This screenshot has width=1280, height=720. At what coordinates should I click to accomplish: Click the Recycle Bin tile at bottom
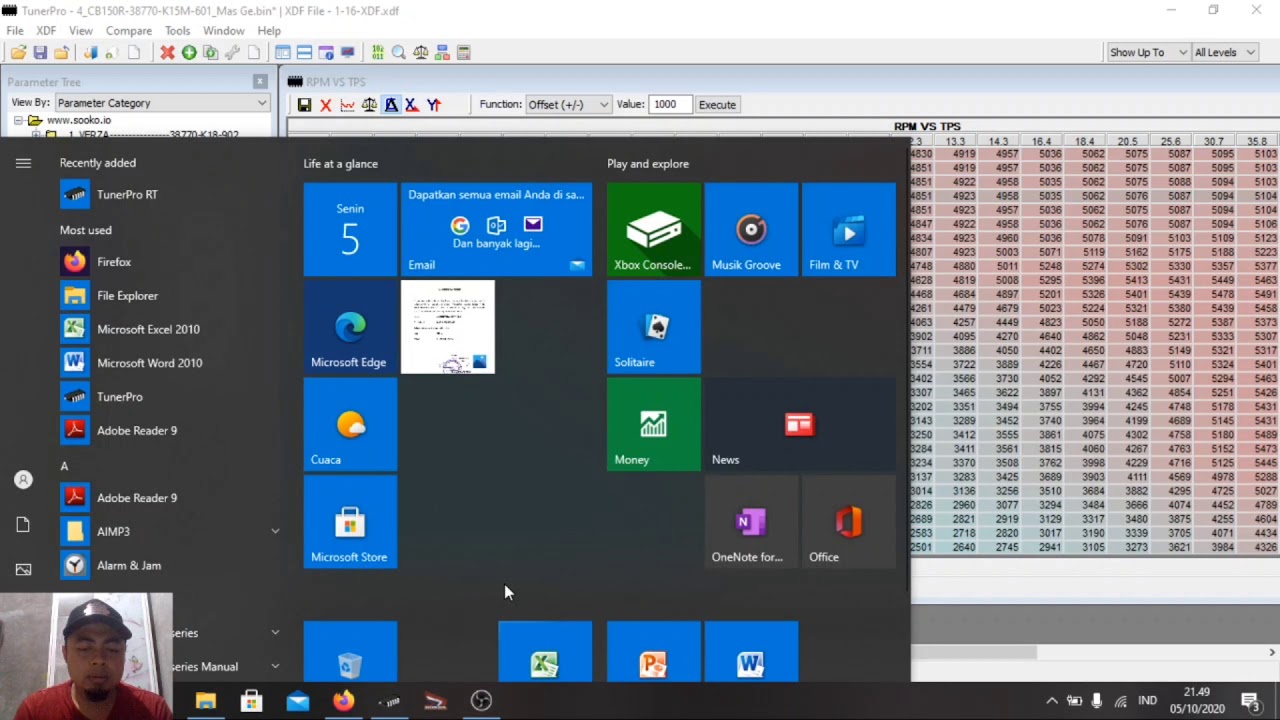point(350,652)
